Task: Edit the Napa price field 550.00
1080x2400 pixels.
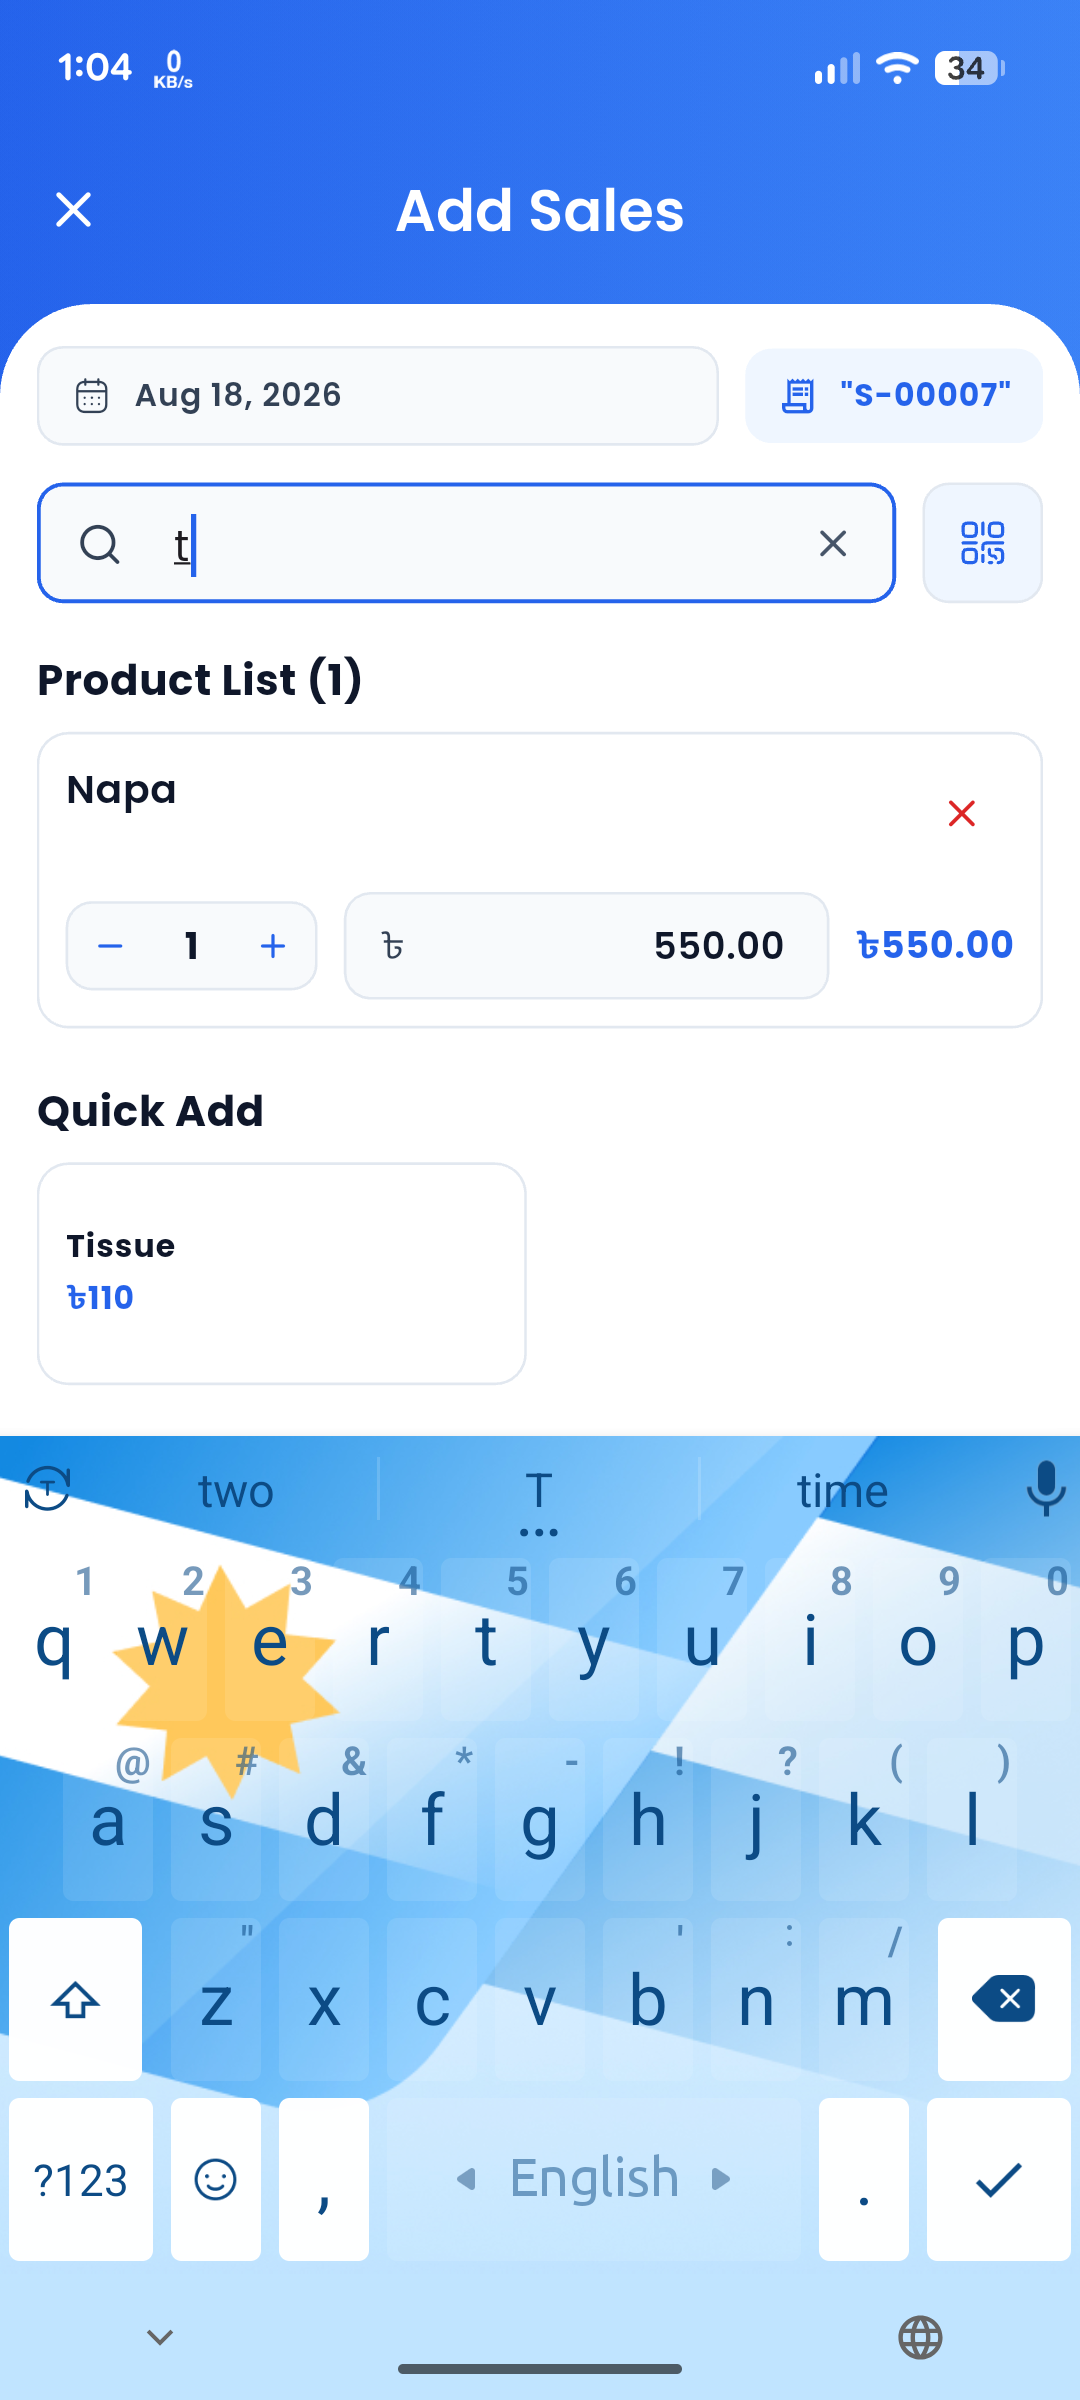Action: [x=586, y=946]
